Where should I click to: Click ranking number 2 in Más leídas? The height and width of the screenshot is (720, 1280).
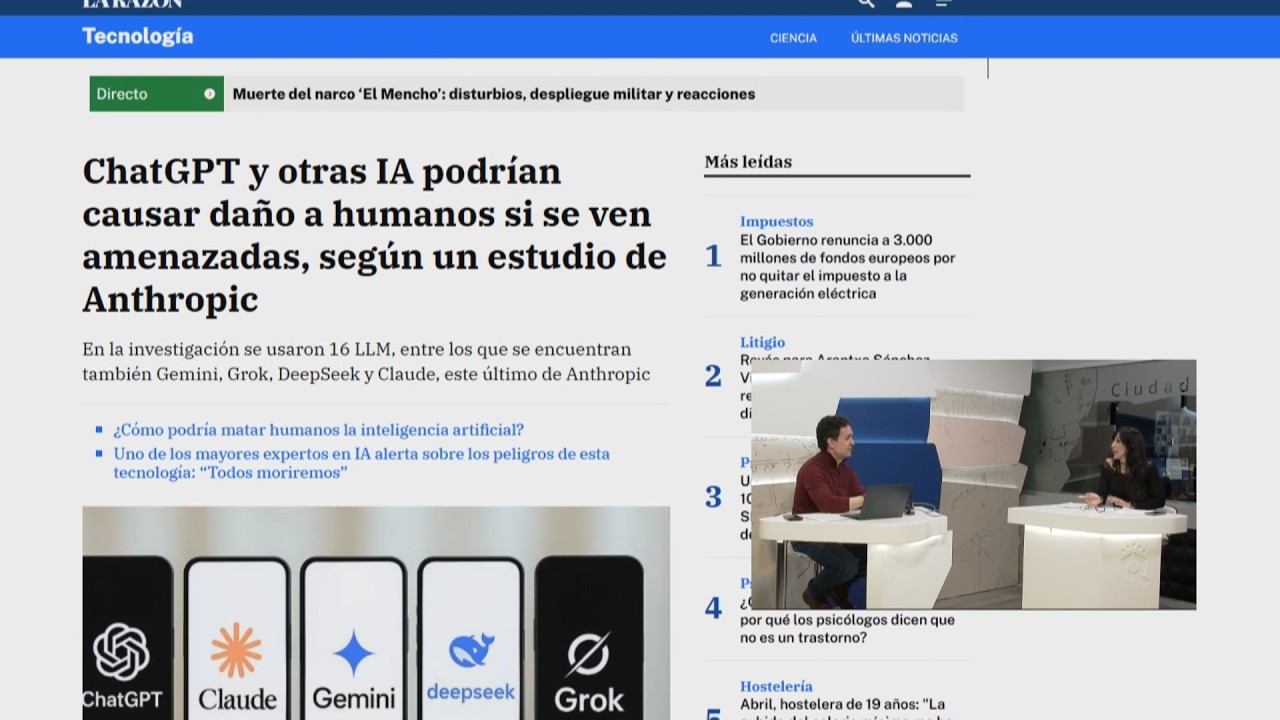(x=713, y=376)
